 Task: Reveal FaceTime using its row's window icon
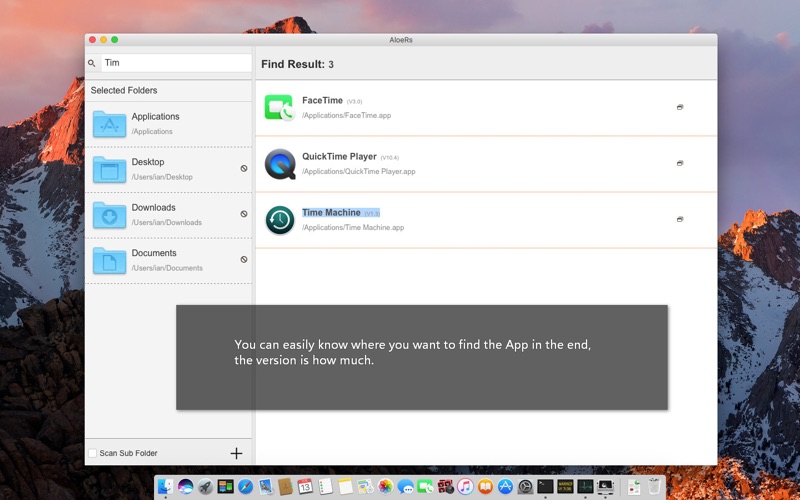(680, 107)
